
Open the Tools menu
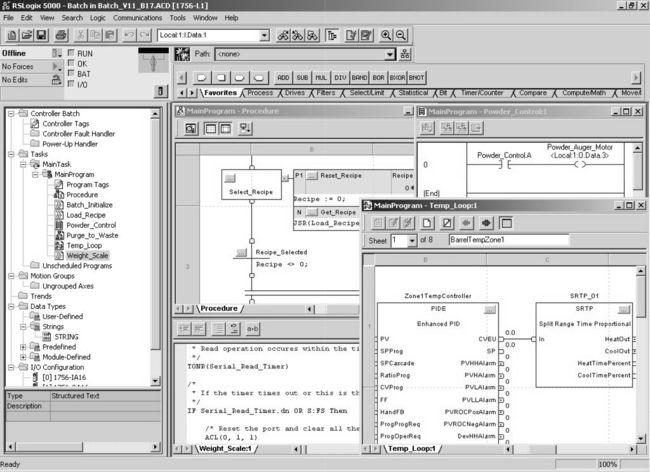point(177,18)
